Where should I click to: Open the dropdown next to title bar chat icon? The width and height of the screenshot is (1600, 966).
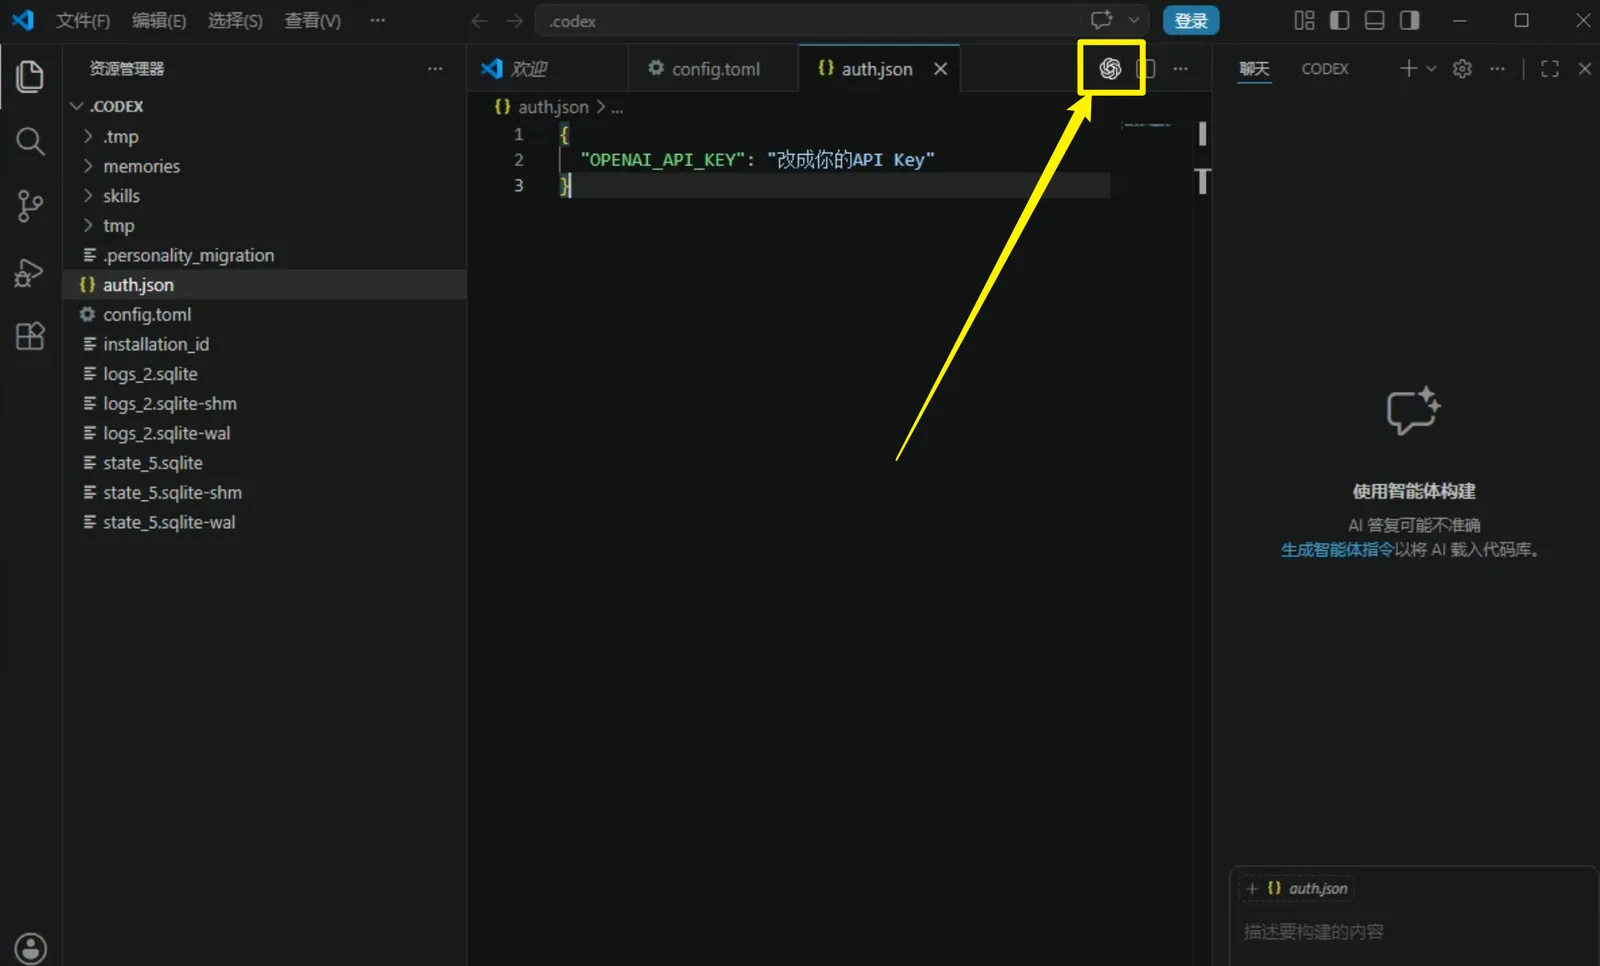(x=1134, y=20)
